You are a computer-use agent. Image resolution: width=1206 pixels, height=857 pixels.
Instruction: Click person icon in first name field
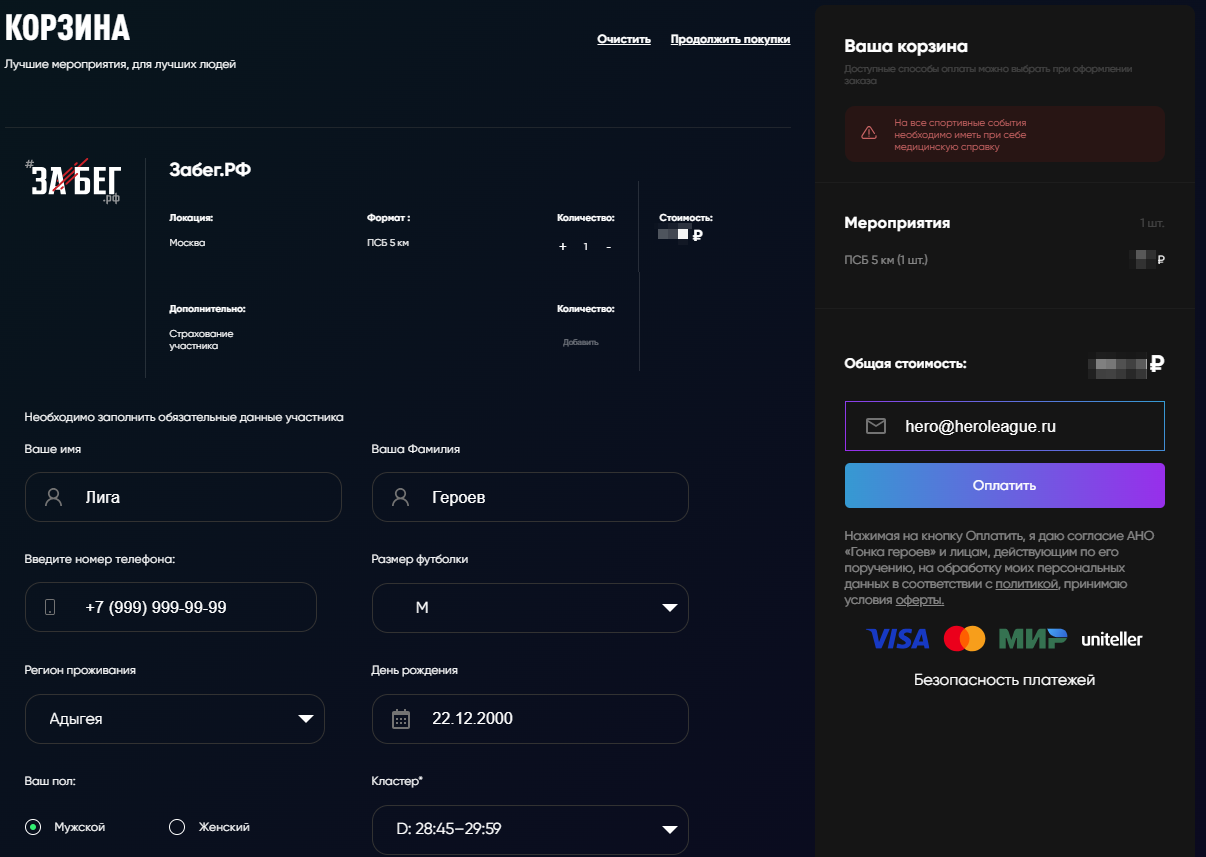coord(54,497)
